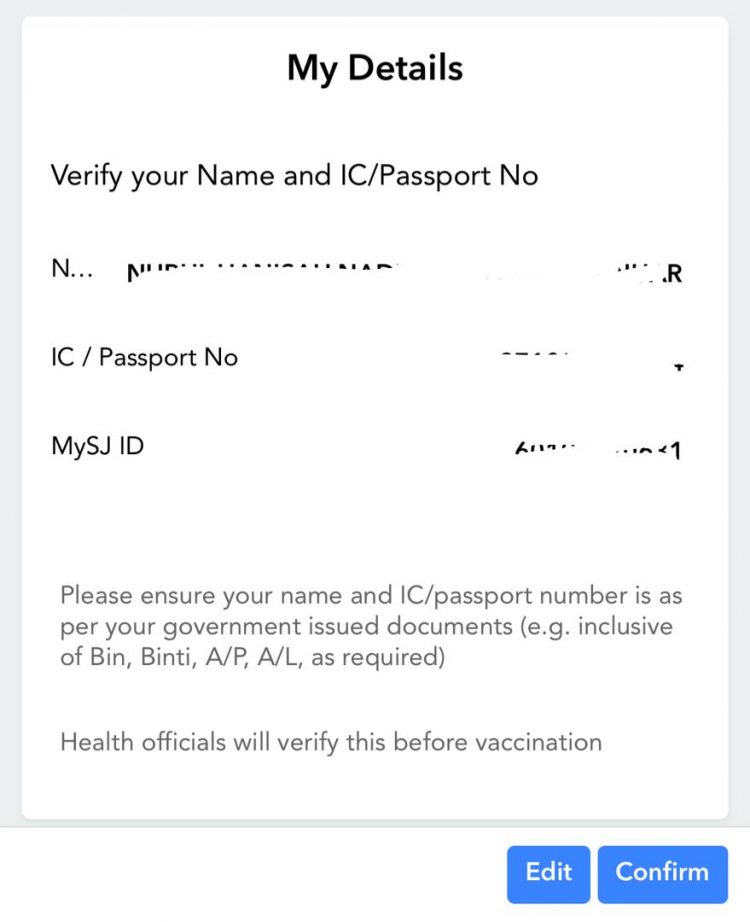Click the MySJ ID label
This screenshot has width=750, height=922.
[97, 445]
